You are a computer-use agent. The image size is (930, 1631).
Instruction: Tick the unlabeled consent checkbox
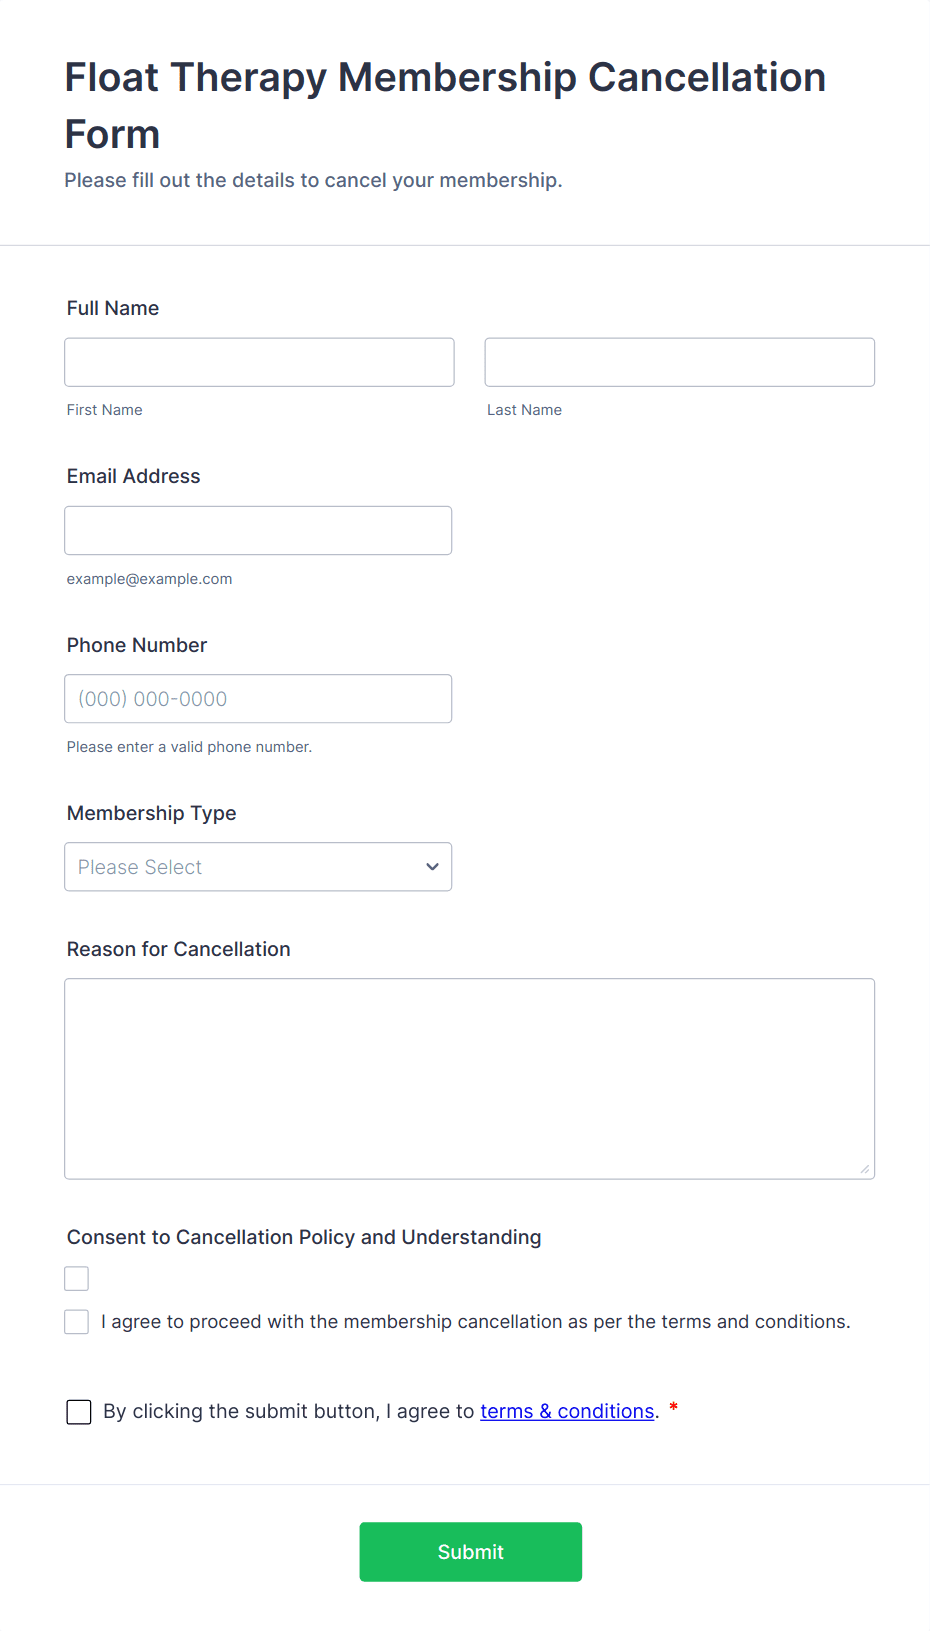(x=77, y=1279)
